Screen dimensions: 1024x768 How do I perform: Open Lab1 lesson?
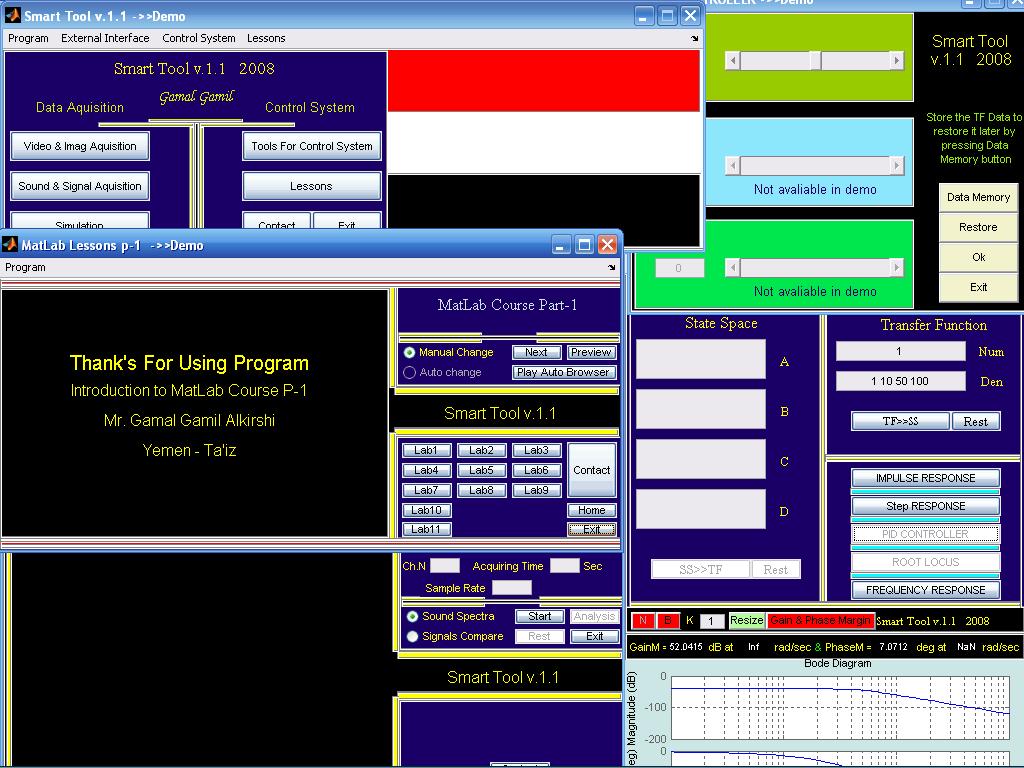click(426, 451)
